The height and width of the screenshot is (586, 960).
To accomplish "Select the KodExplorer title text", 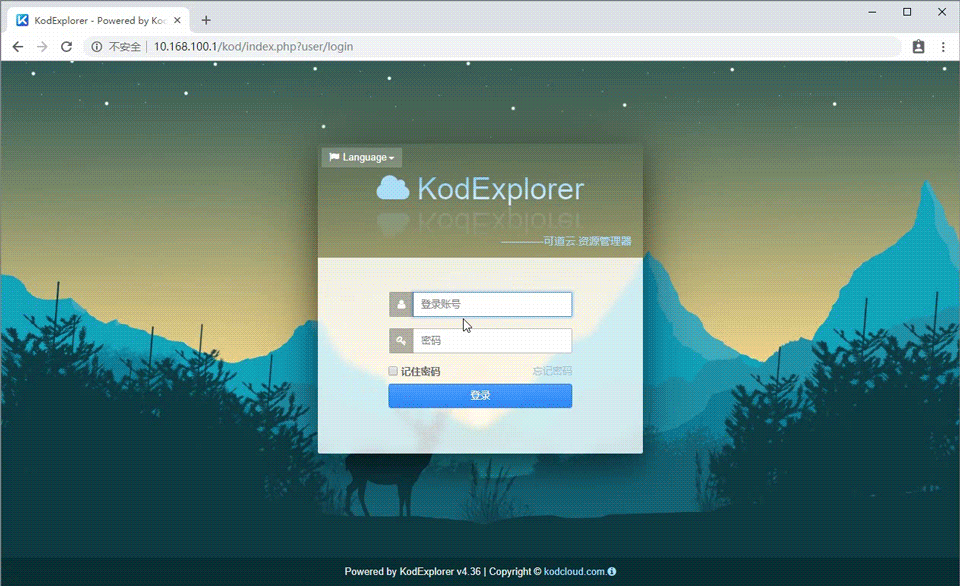I will point(501,189).
